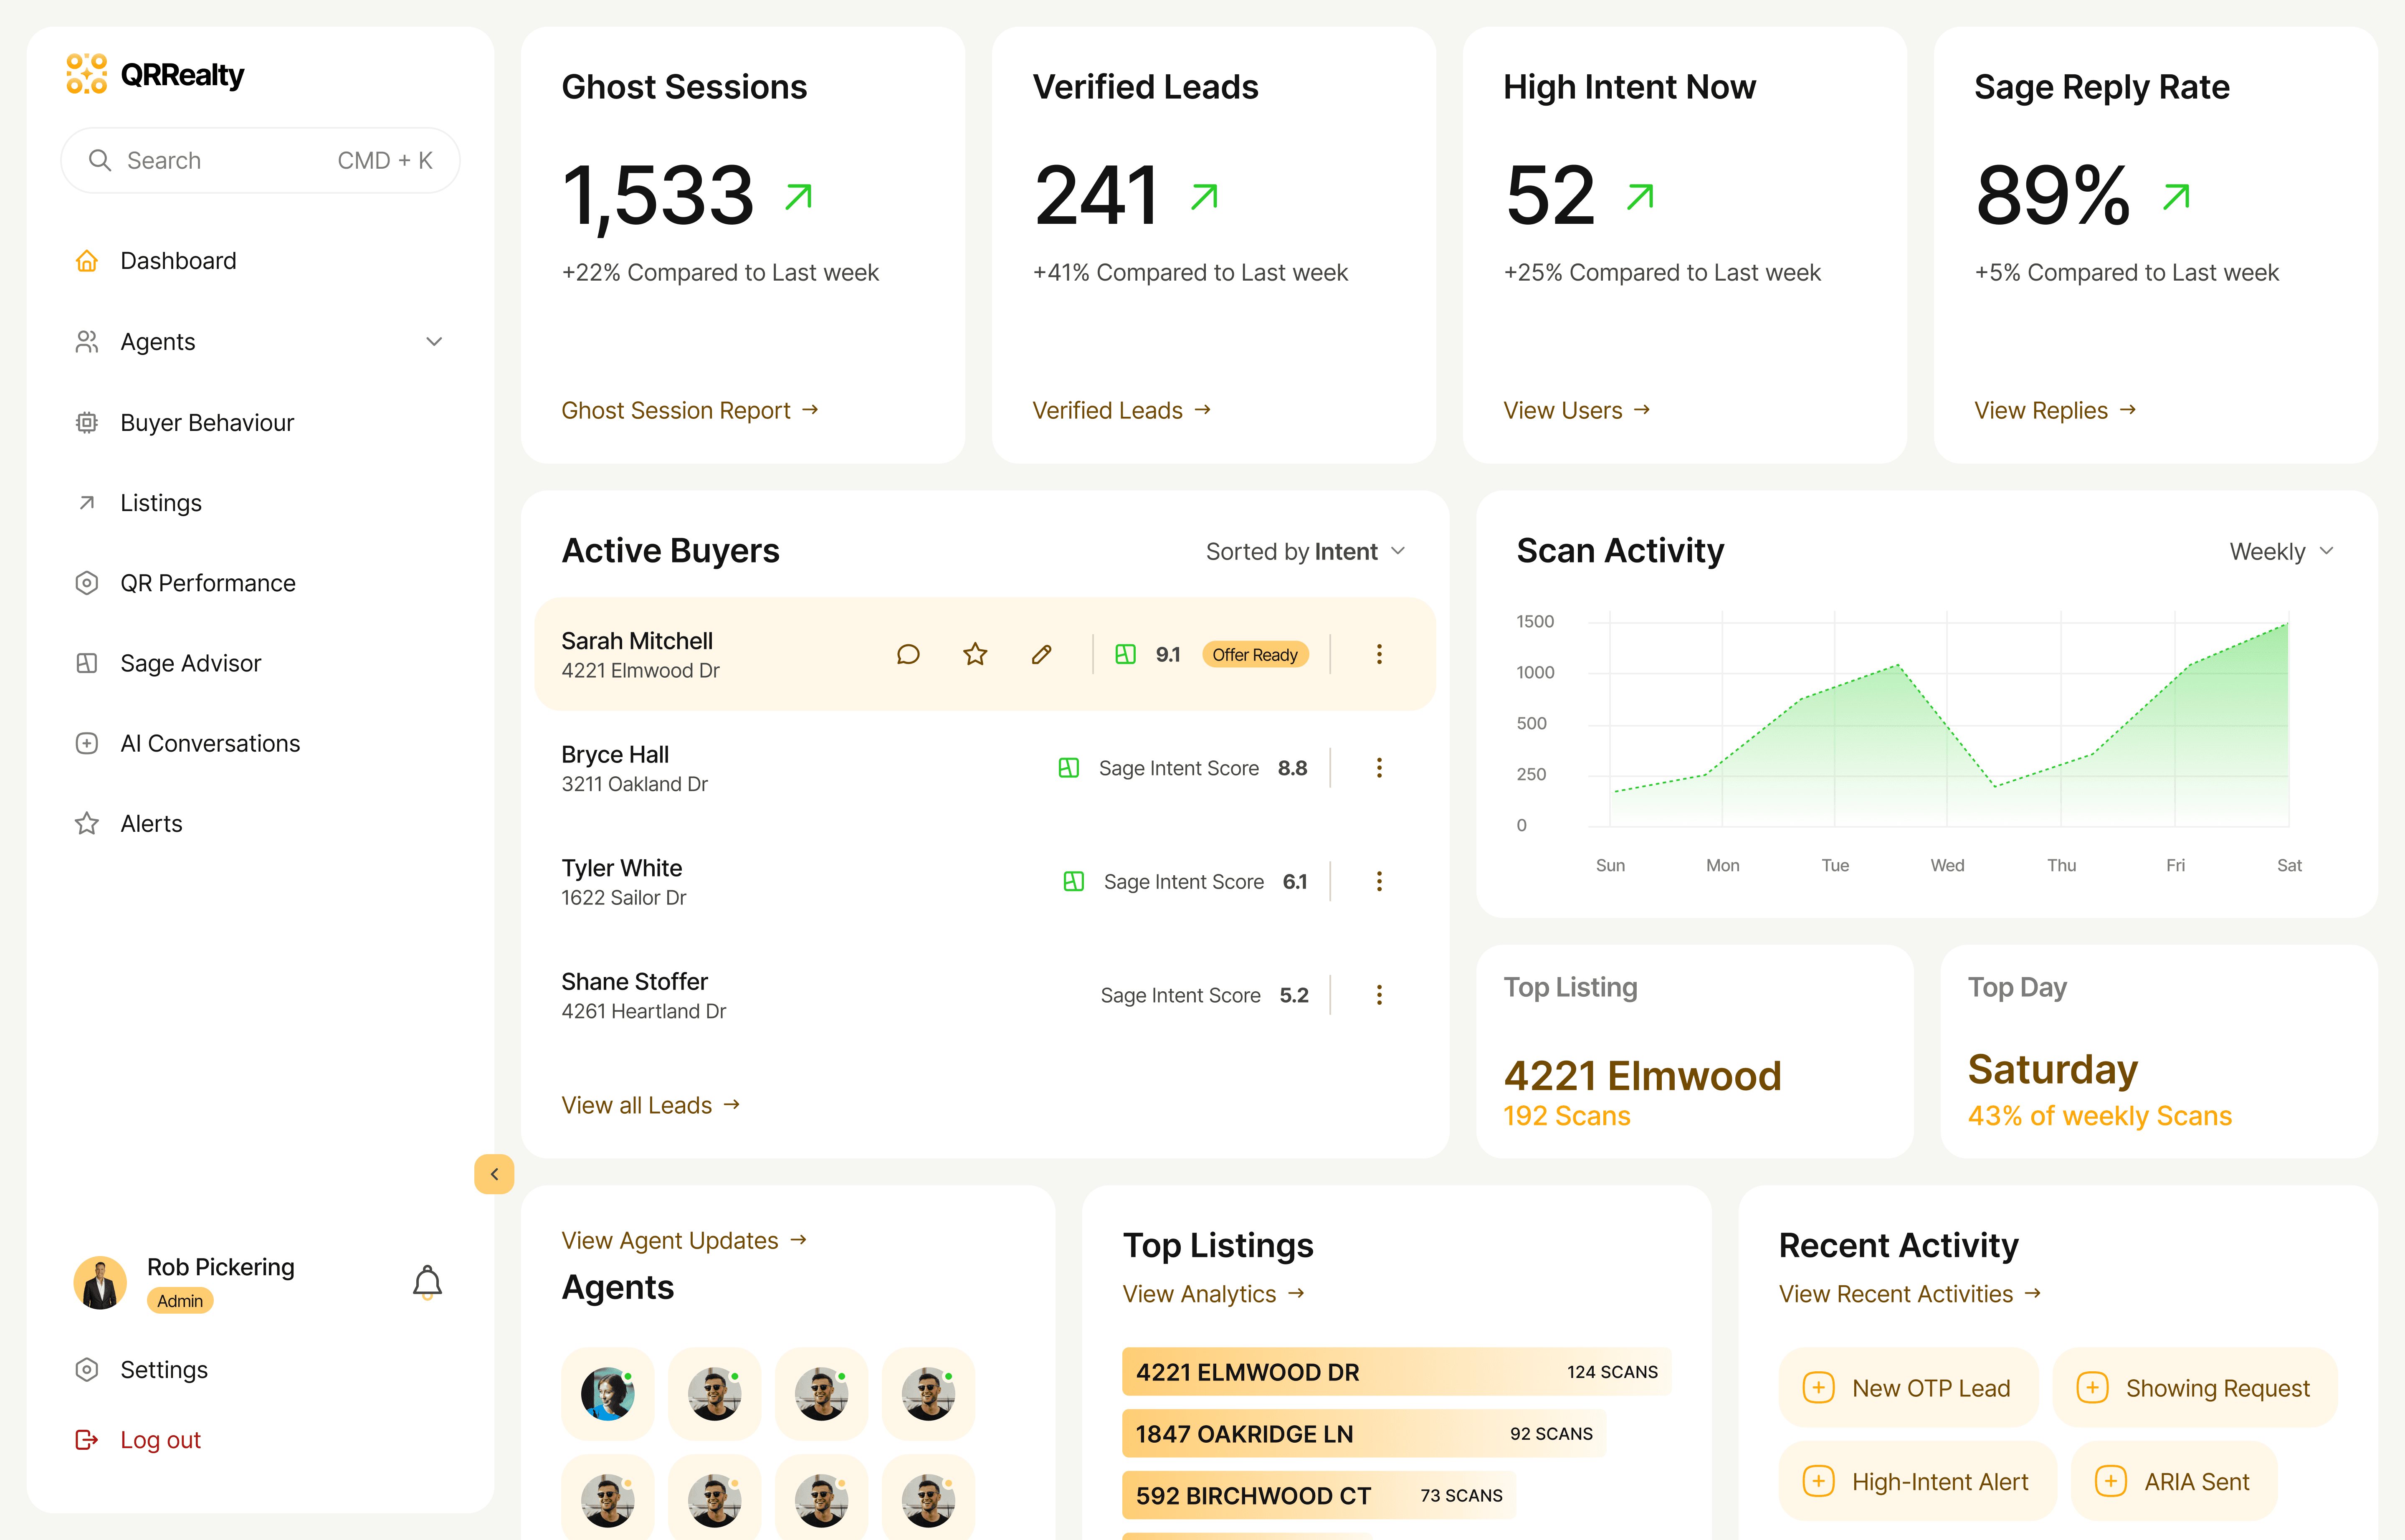
Task: Open three-dot menu for Bryce Hall
Action: [1379, 768]
